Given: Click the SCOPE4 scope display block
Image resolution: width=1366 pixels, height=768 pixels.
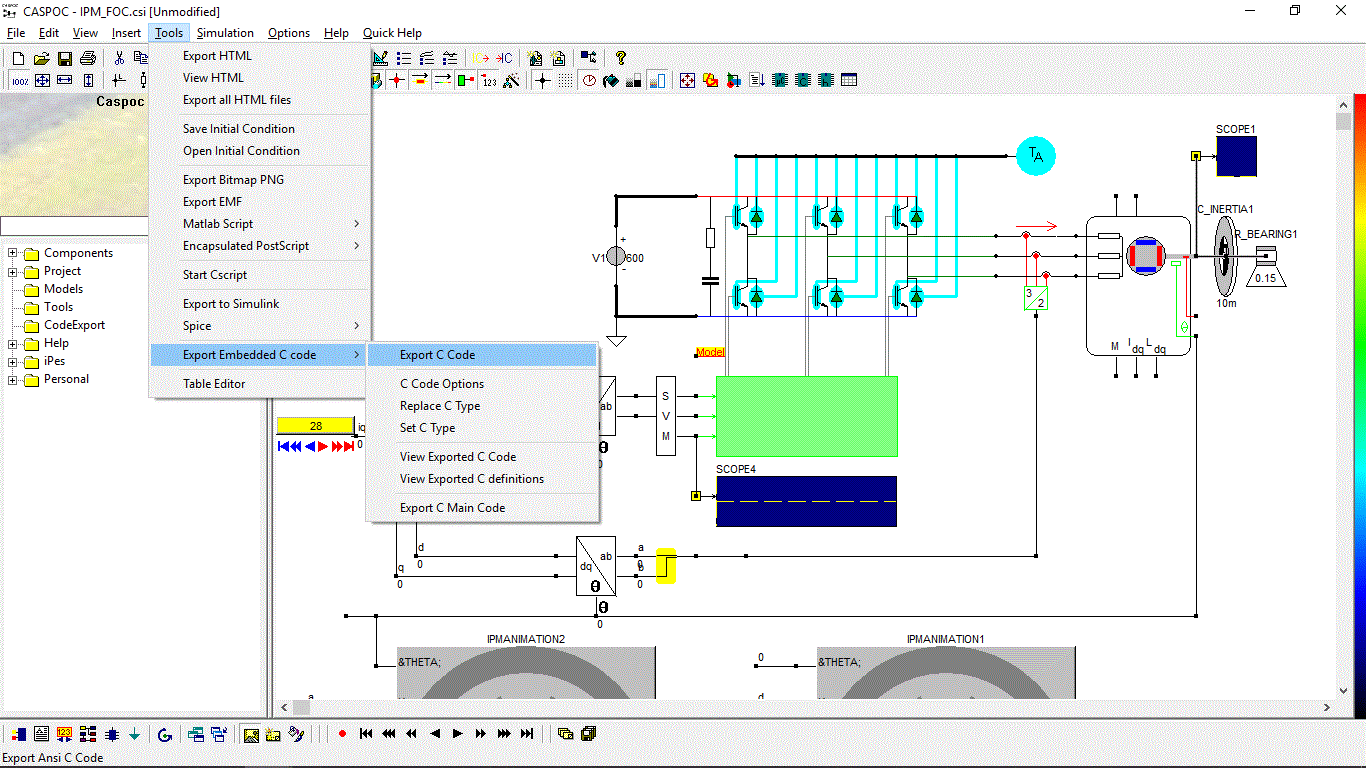Looking at the screenshot, I should pyautogui.click(x=806, y=501).
